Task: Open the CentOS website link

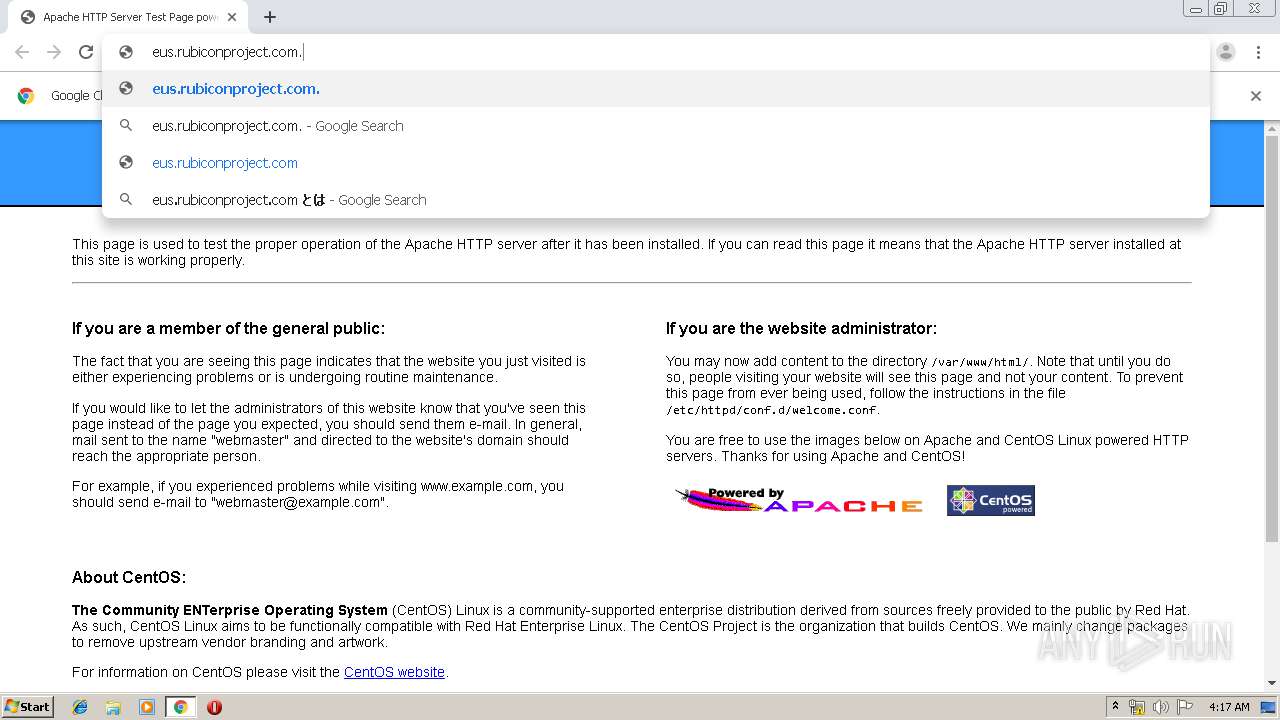Action: tap(394, 672)
